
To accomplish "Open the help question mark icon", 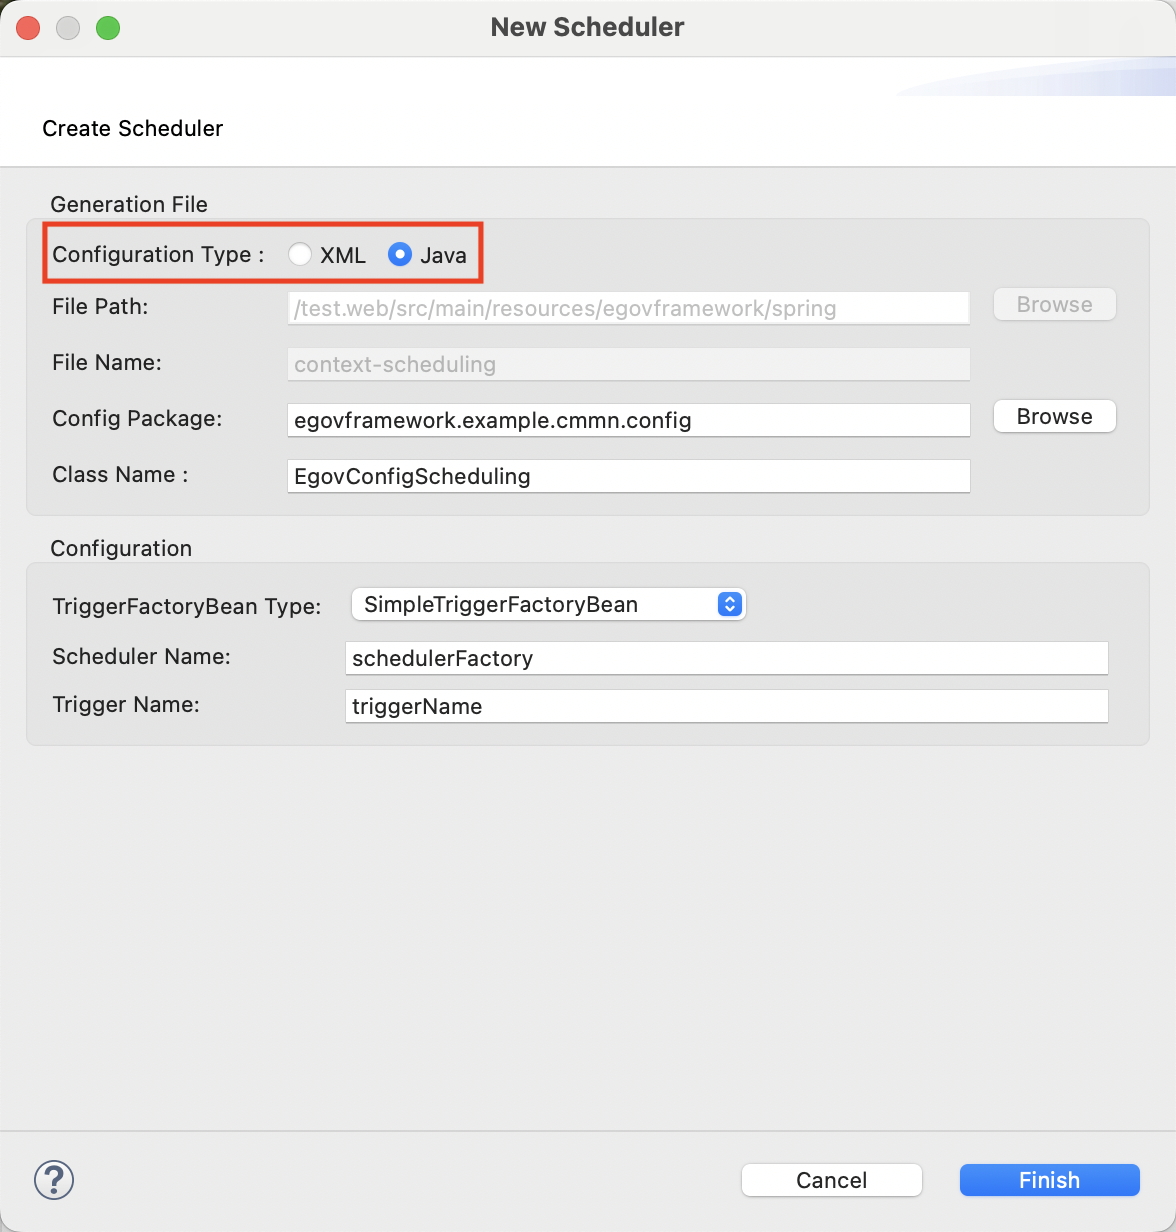I will coord(54,1180).
